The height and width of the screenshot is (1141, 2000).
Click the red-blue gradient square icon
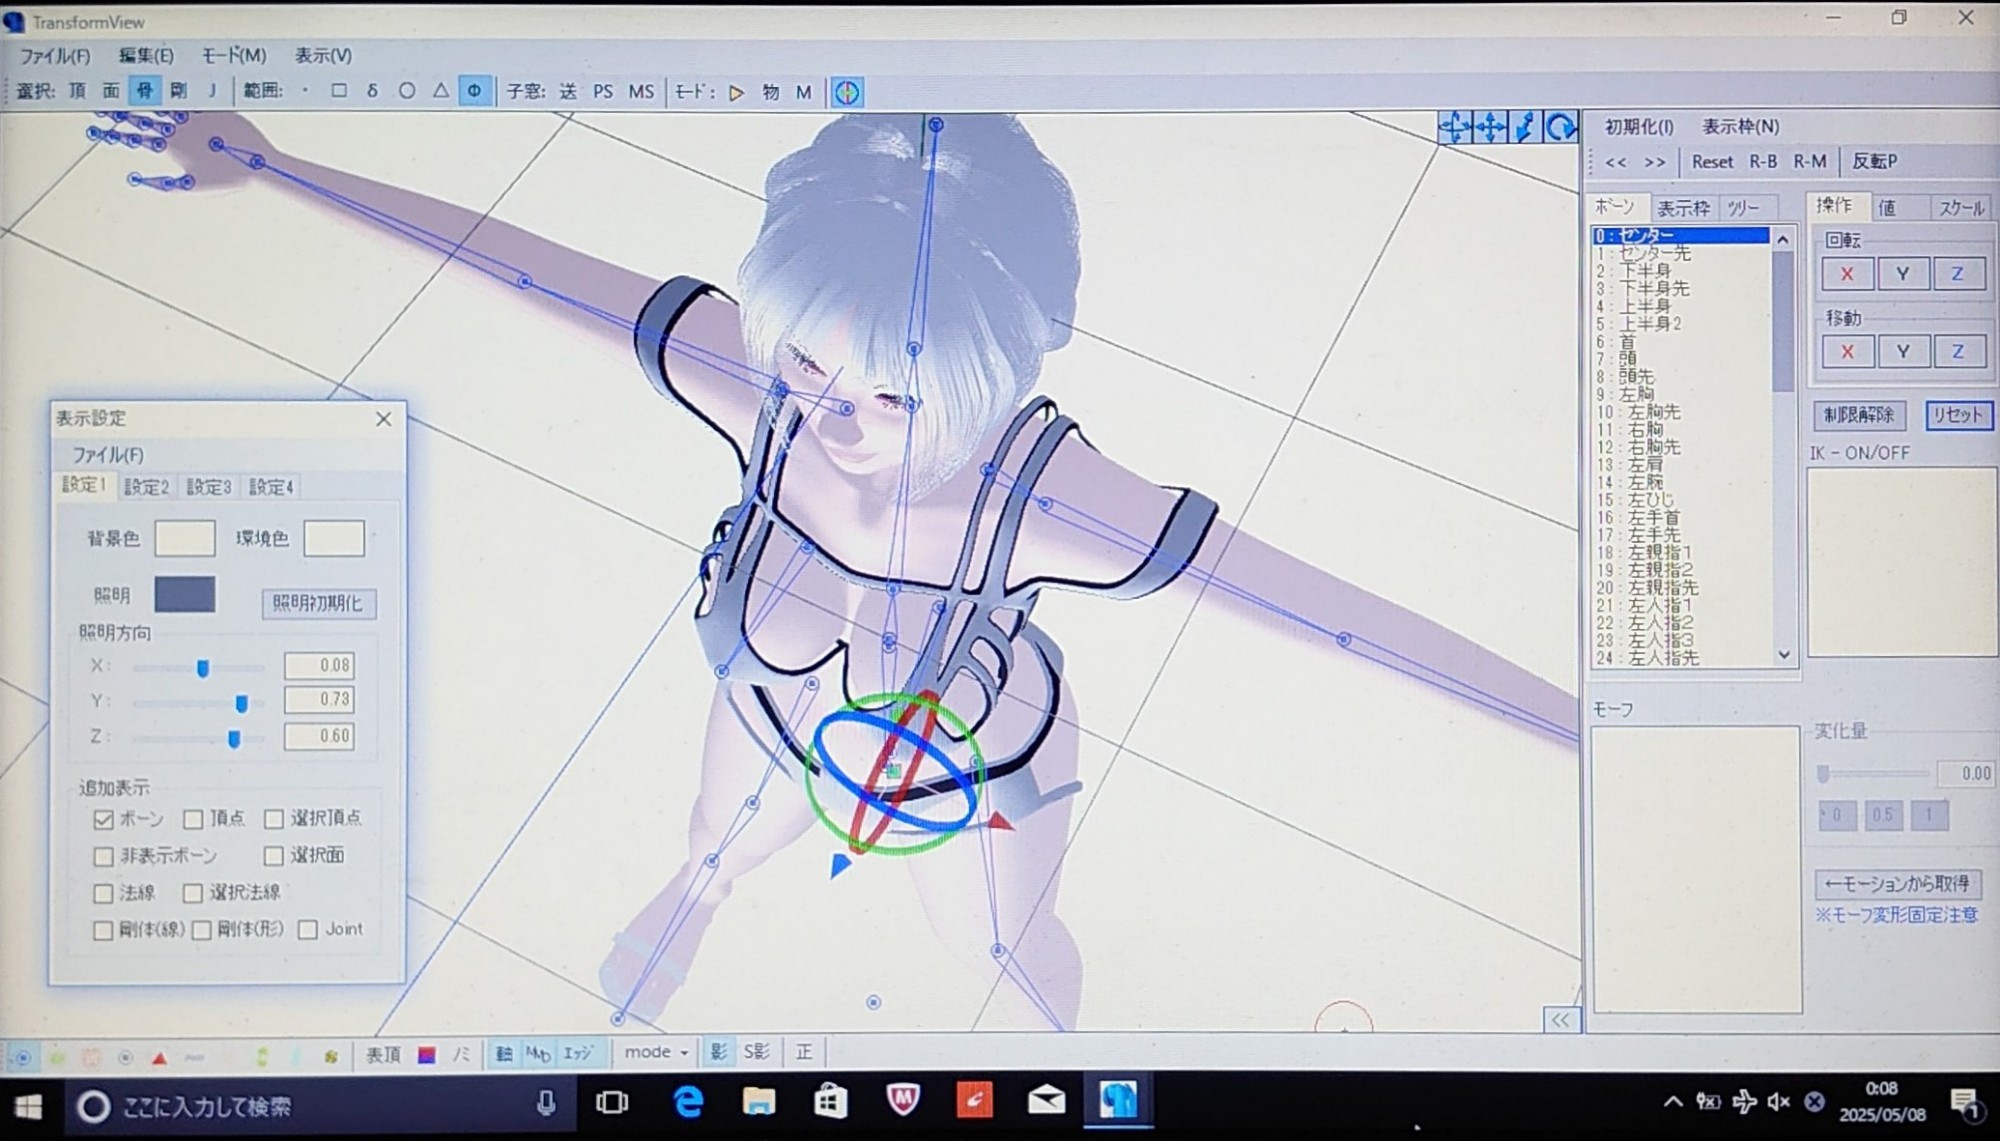pyautogui.click(x=427, y=1055)
